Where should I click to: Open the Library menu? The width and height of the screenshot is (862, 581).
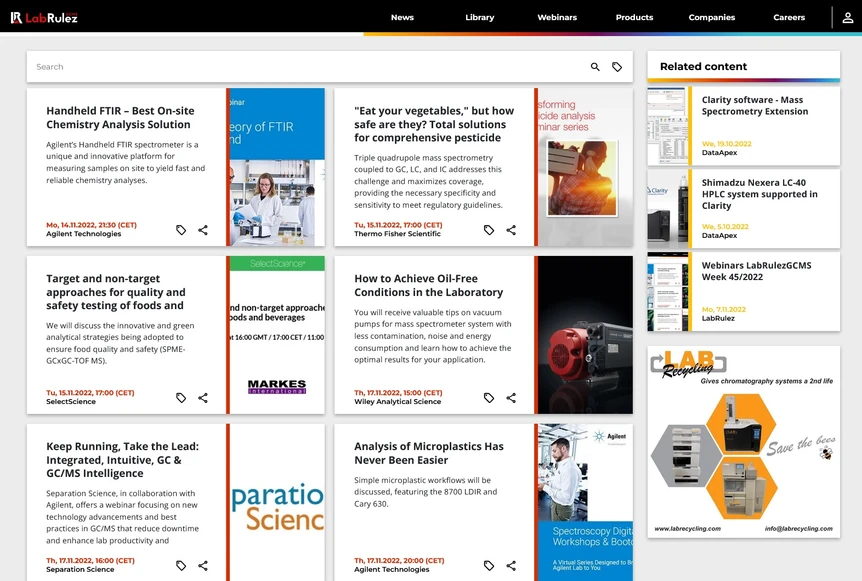pos(479,18)
